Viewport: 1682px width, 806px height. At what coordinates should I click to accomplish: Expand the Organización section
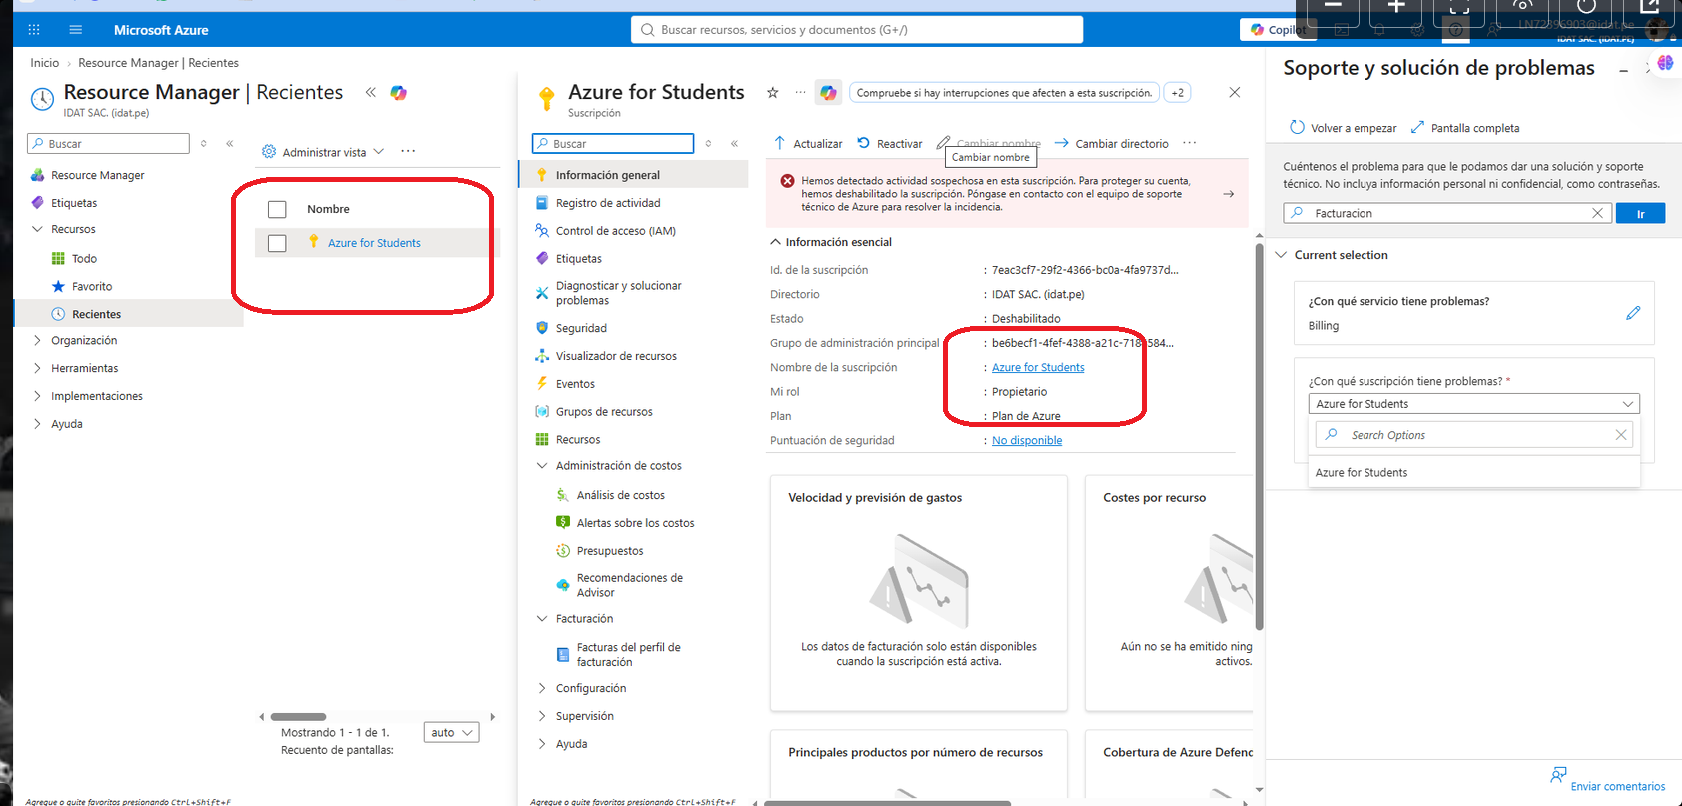(38, 340)
